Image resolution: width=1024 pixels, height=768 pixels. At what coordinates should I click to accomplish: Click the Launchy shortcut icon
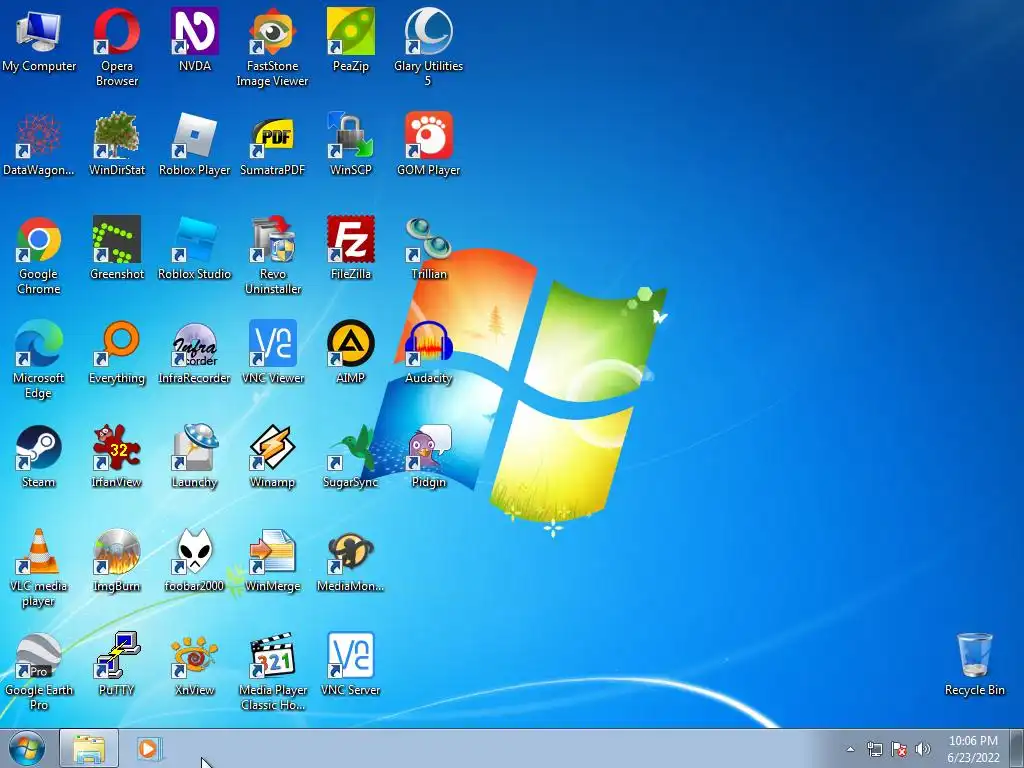(195, 447)
